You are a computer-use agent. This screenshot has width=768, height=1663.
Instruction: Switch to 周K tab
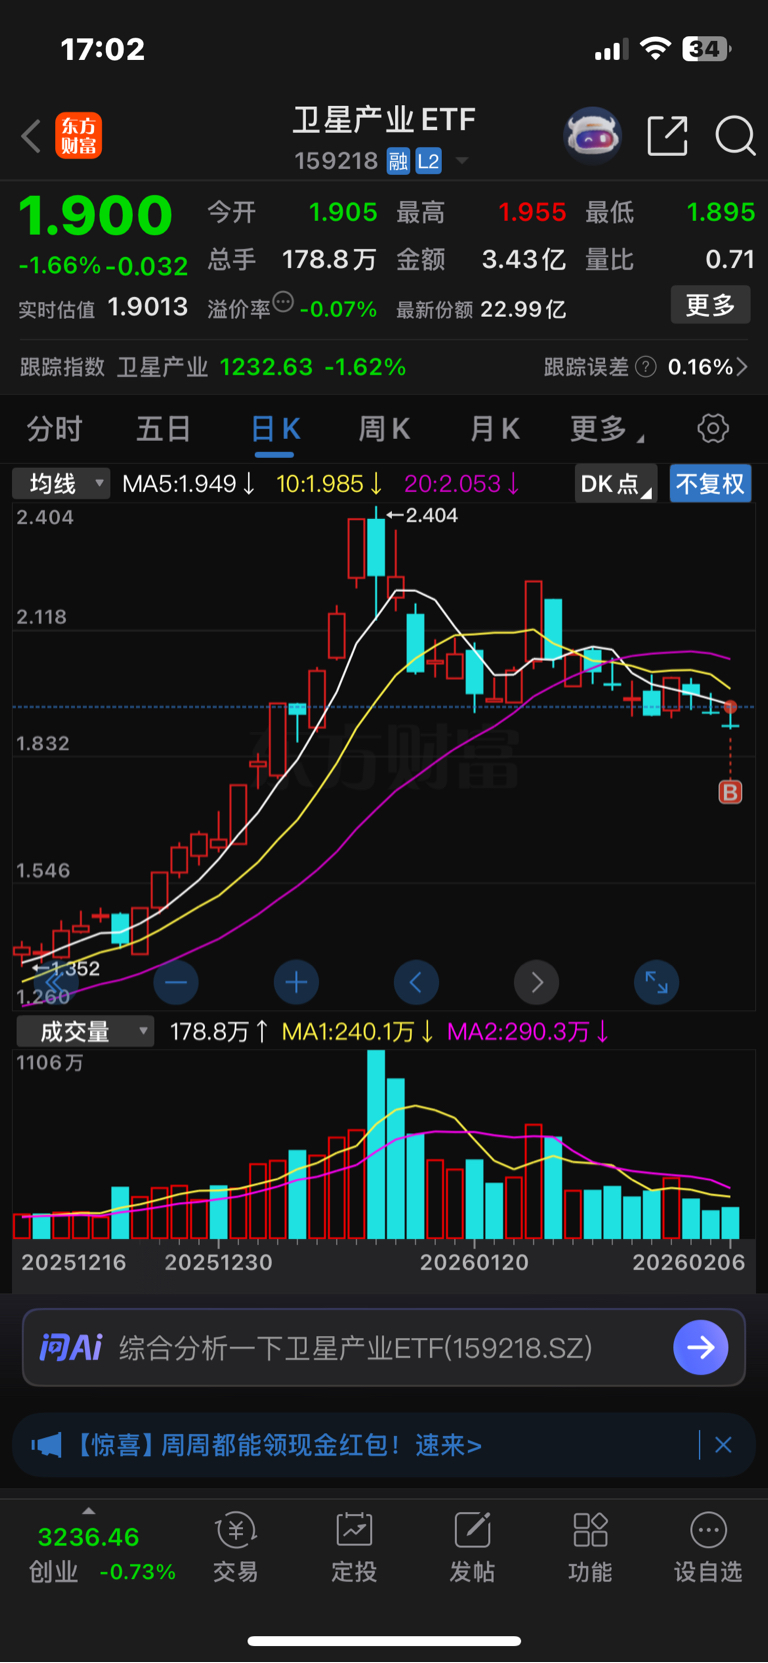[384, 429]
